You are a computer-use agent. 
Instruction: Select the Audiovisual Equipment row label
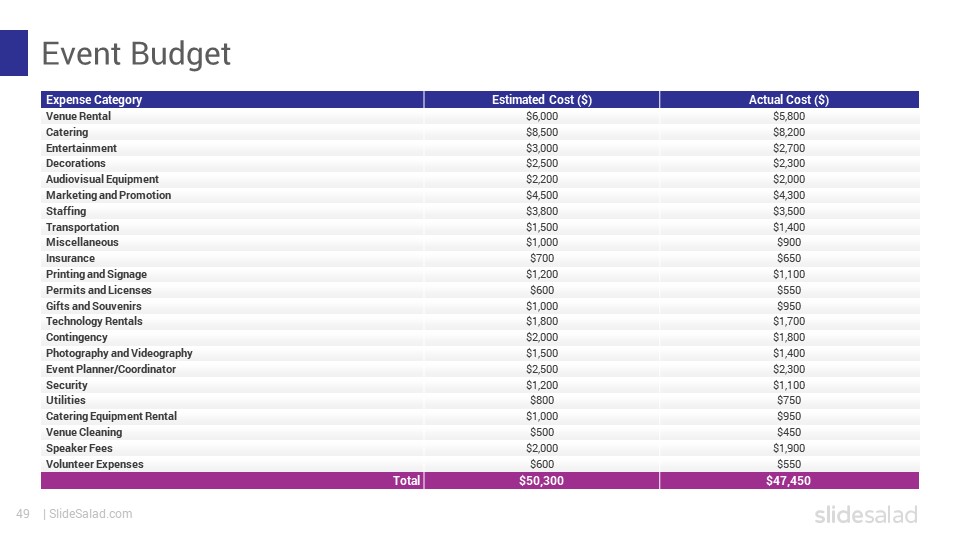[102, 179]
